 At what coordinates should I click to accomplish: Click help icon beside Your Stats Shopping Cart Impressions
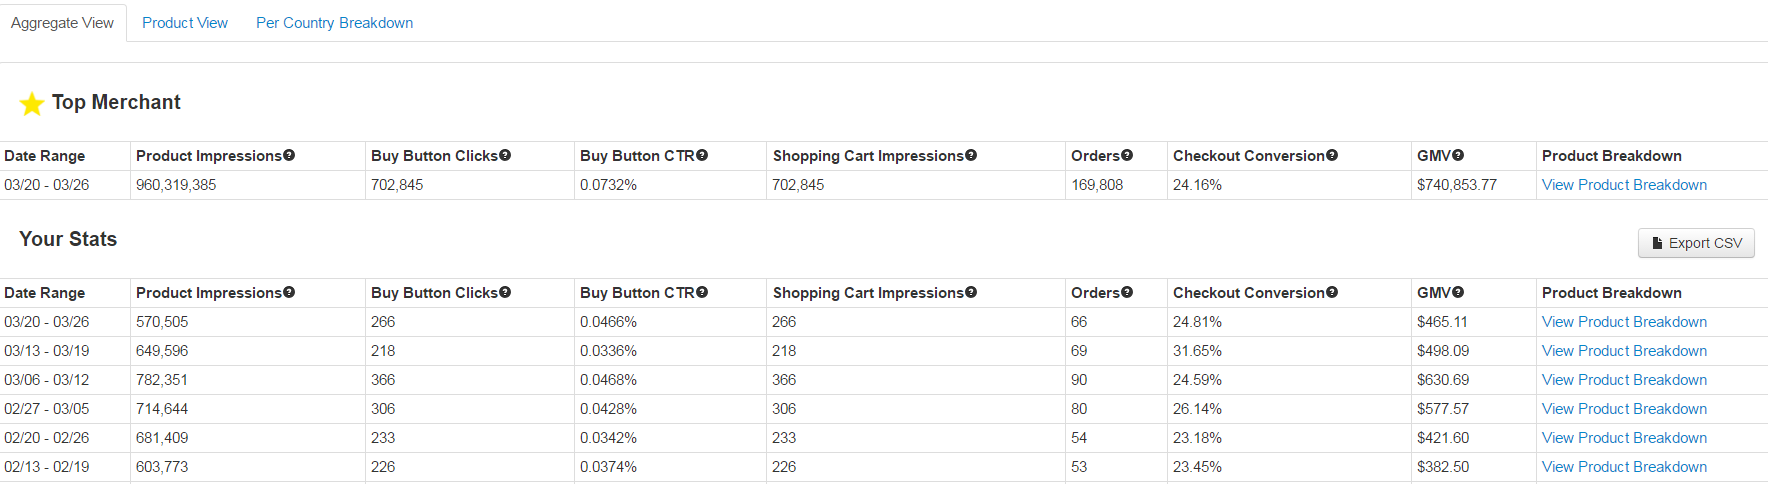tap(971, 292)
